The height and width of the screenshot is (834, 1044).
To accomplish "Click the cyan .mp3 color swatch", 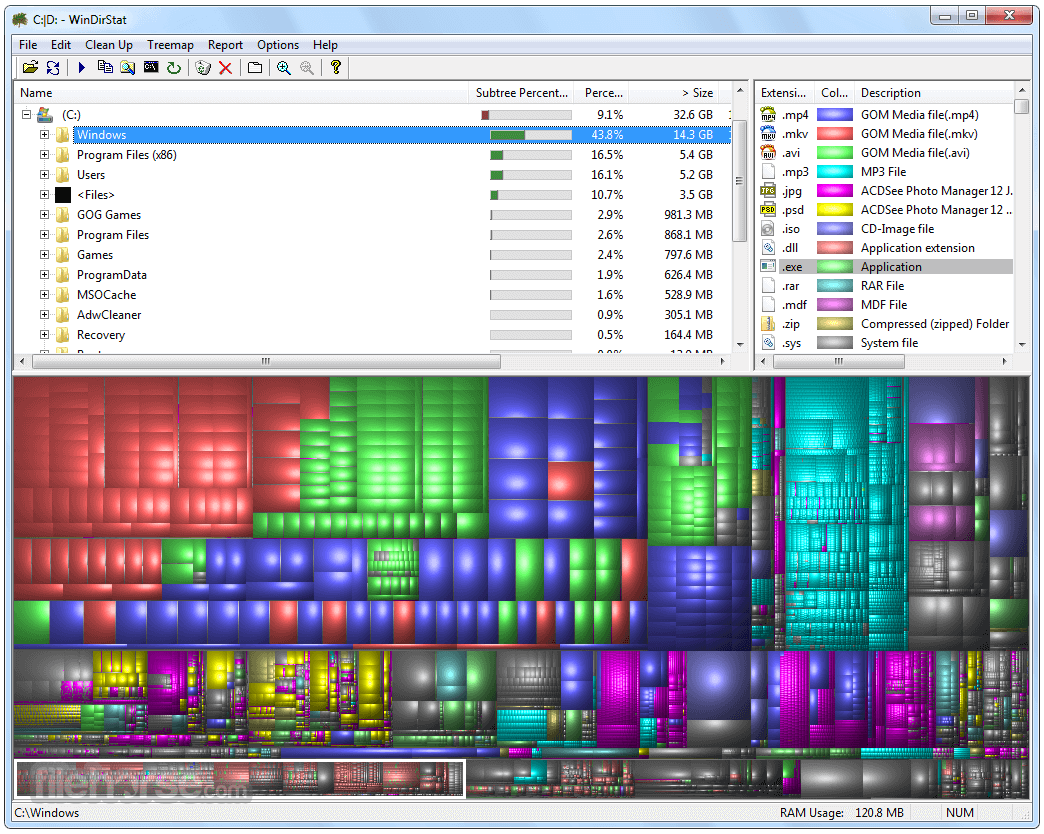I will tap(834, 172).
